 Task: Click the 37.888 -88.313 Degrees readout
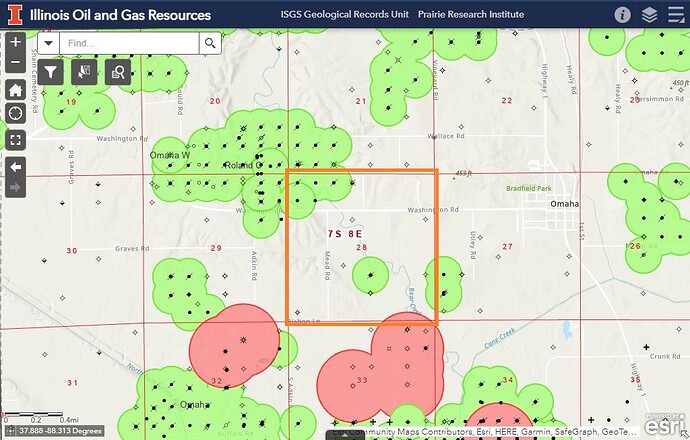[61, 431]
